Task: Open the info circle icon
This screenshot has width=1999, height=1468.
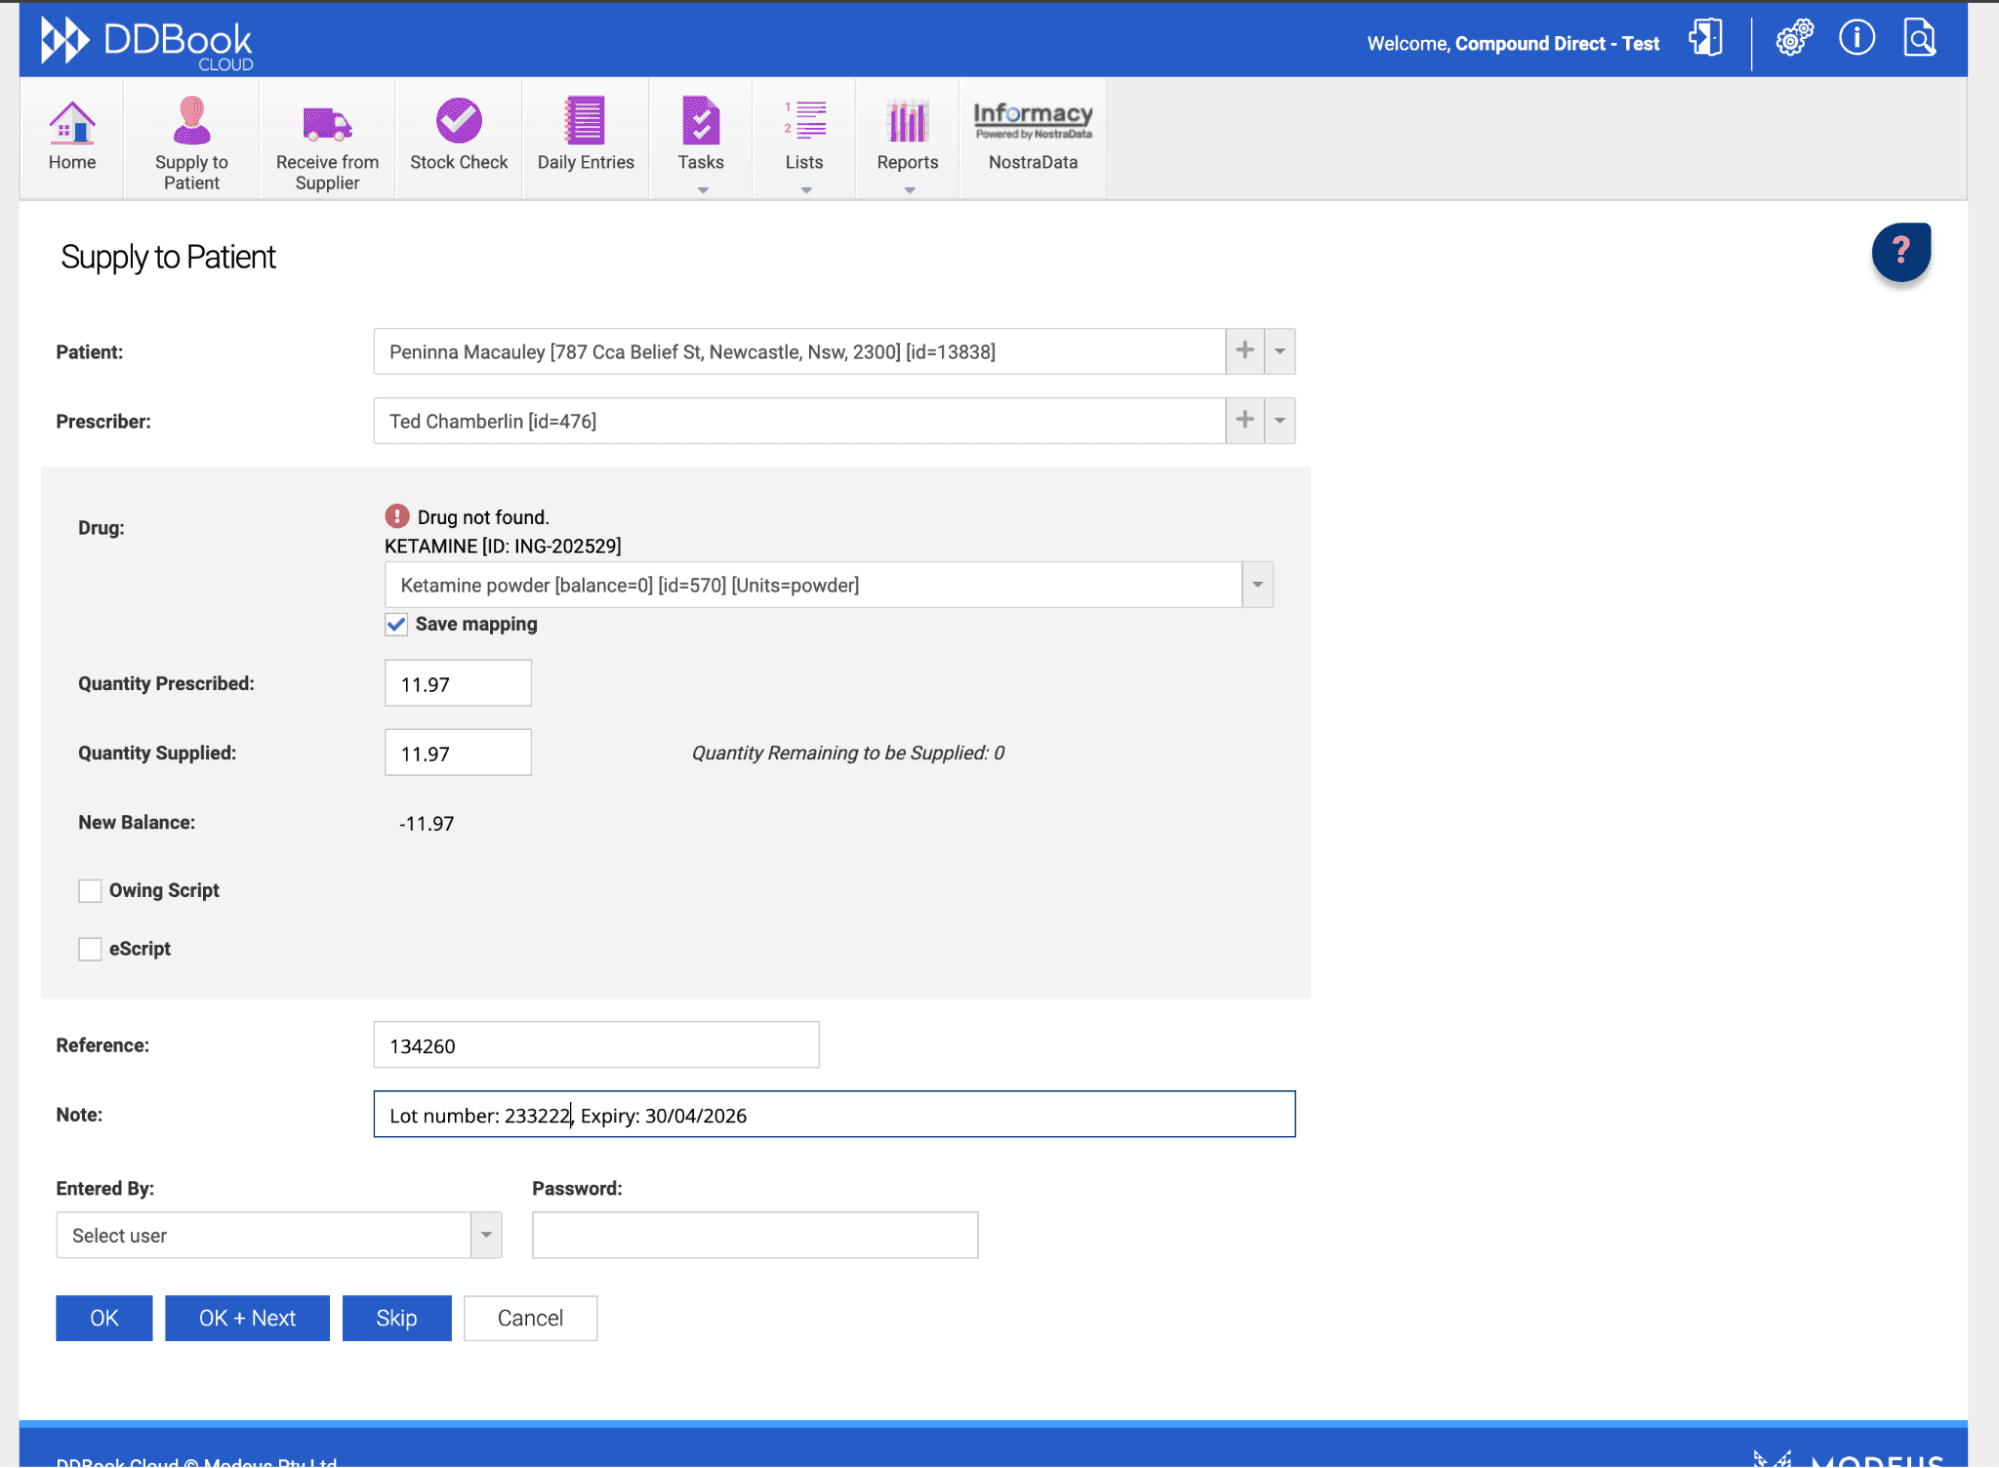Action: point(1856,39)
